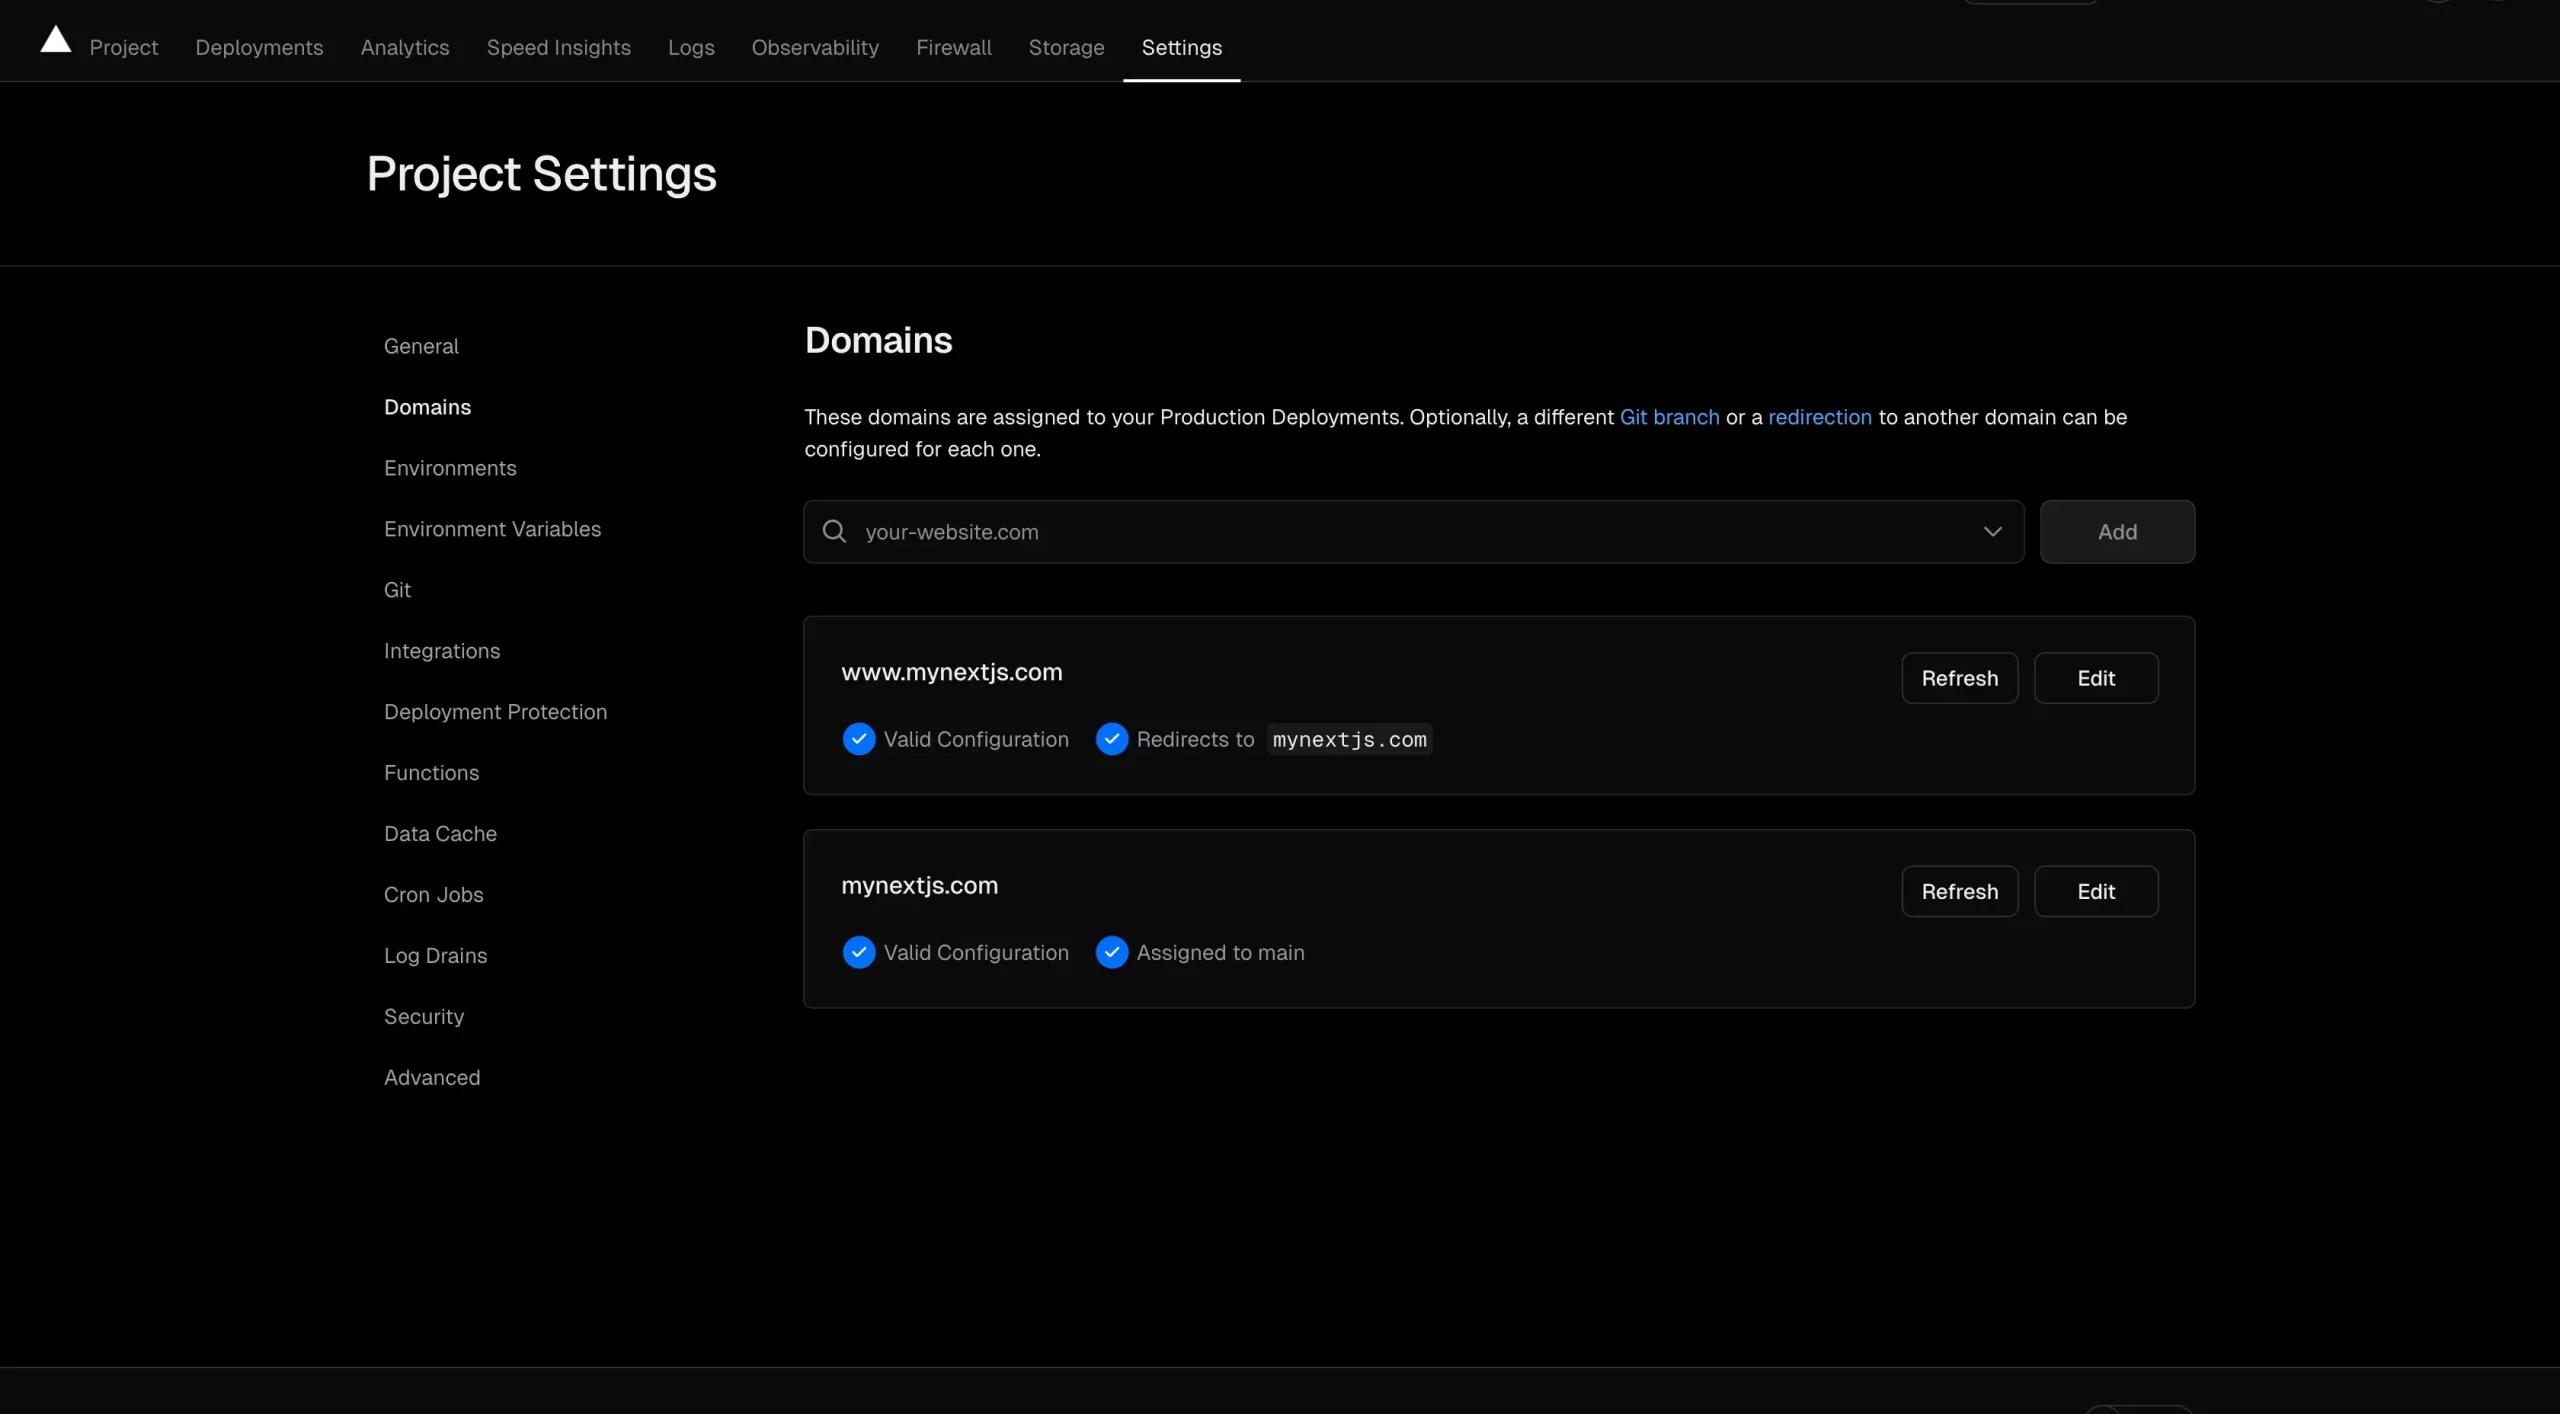Click the Assigned to main checkmark icon
This screenshot has width=2560, height=1414.
pyautogui.click(x=1112, y=952)
